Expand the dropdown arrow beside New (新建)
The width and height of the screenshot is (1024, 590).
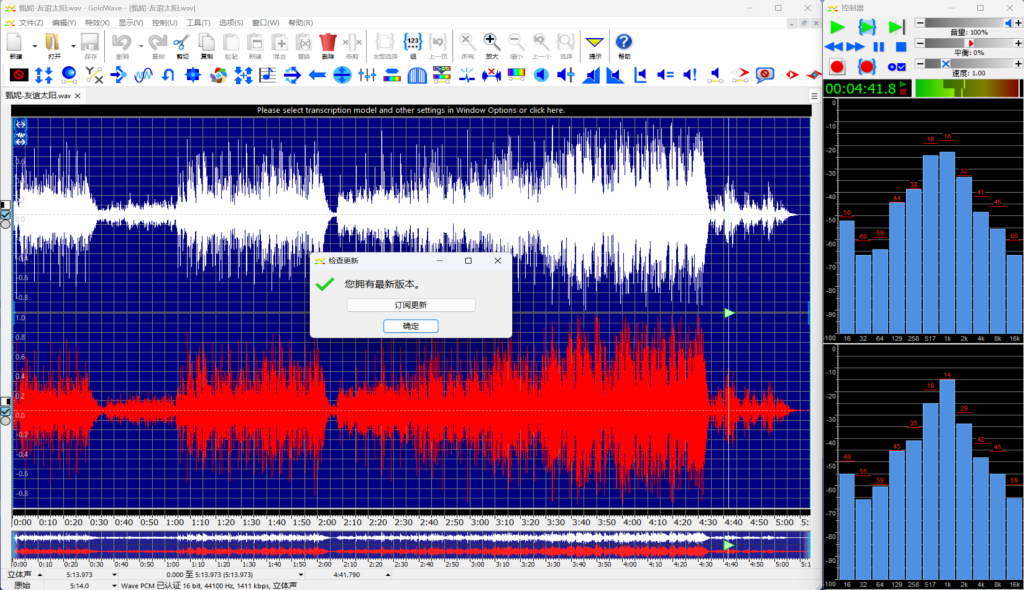(35, 45)
